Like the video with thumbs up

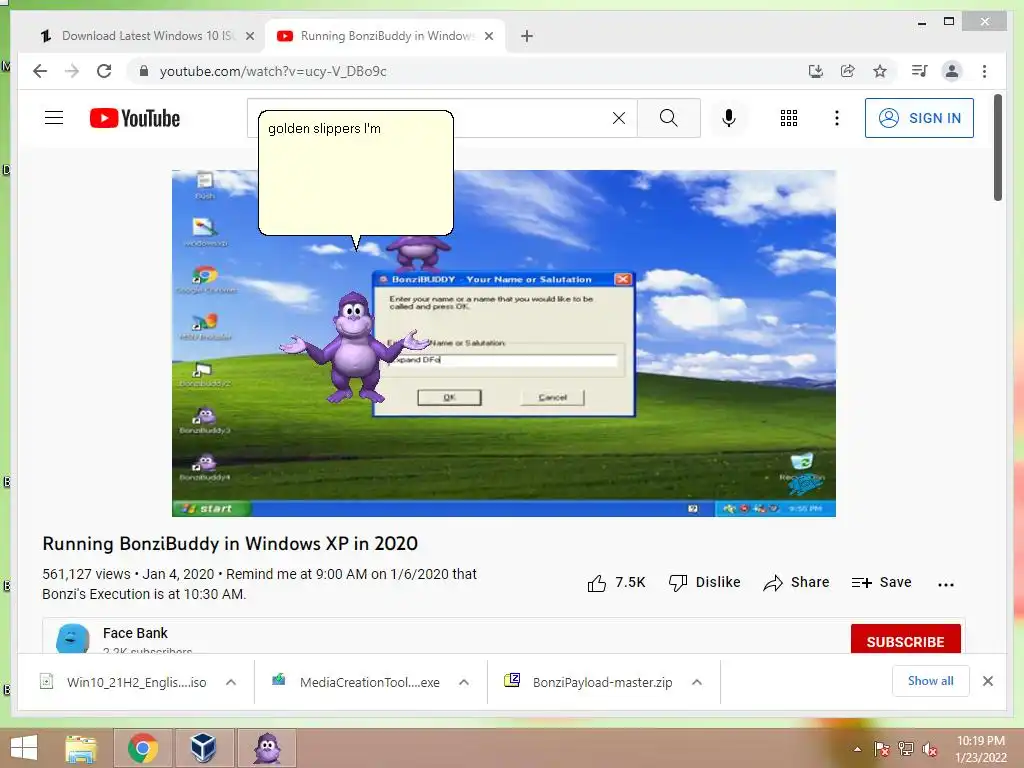click(616, 583)
